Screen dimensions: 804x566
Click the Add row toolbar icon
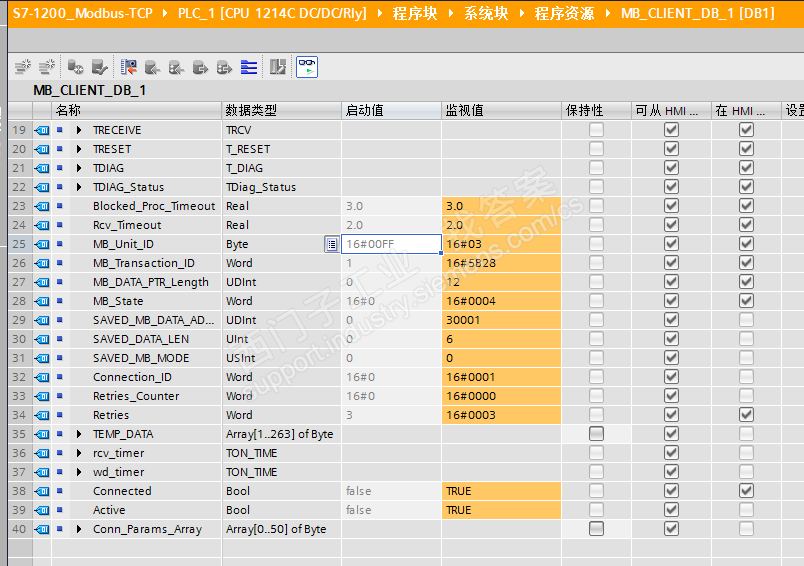(47, 67)
